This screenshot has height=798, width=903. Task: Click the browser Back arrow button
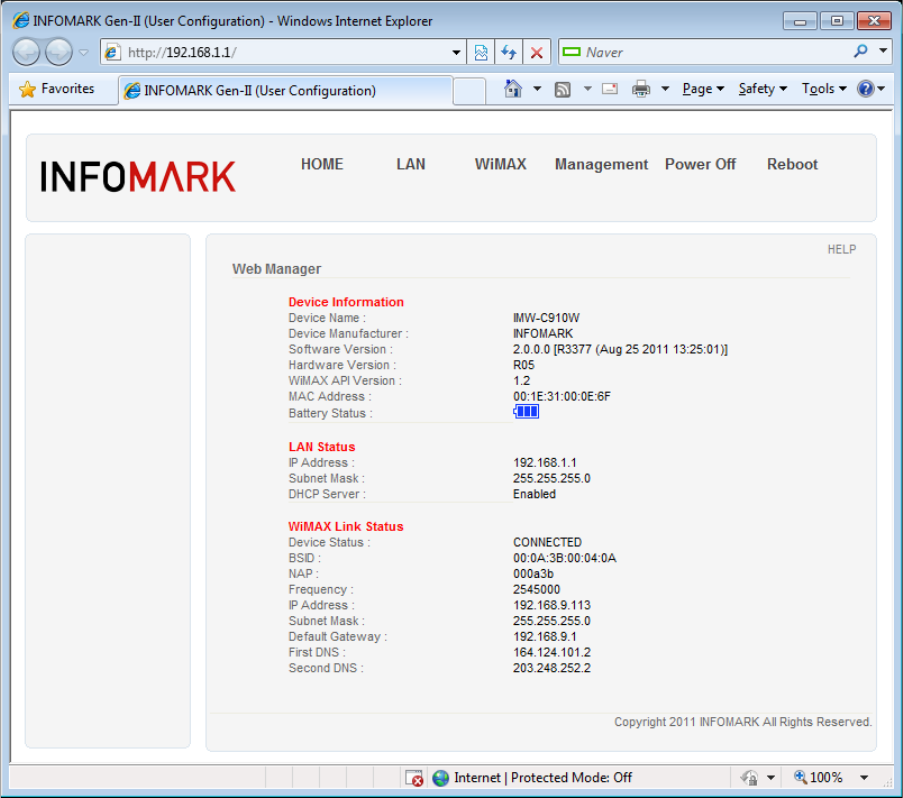(x=26, y=52)
